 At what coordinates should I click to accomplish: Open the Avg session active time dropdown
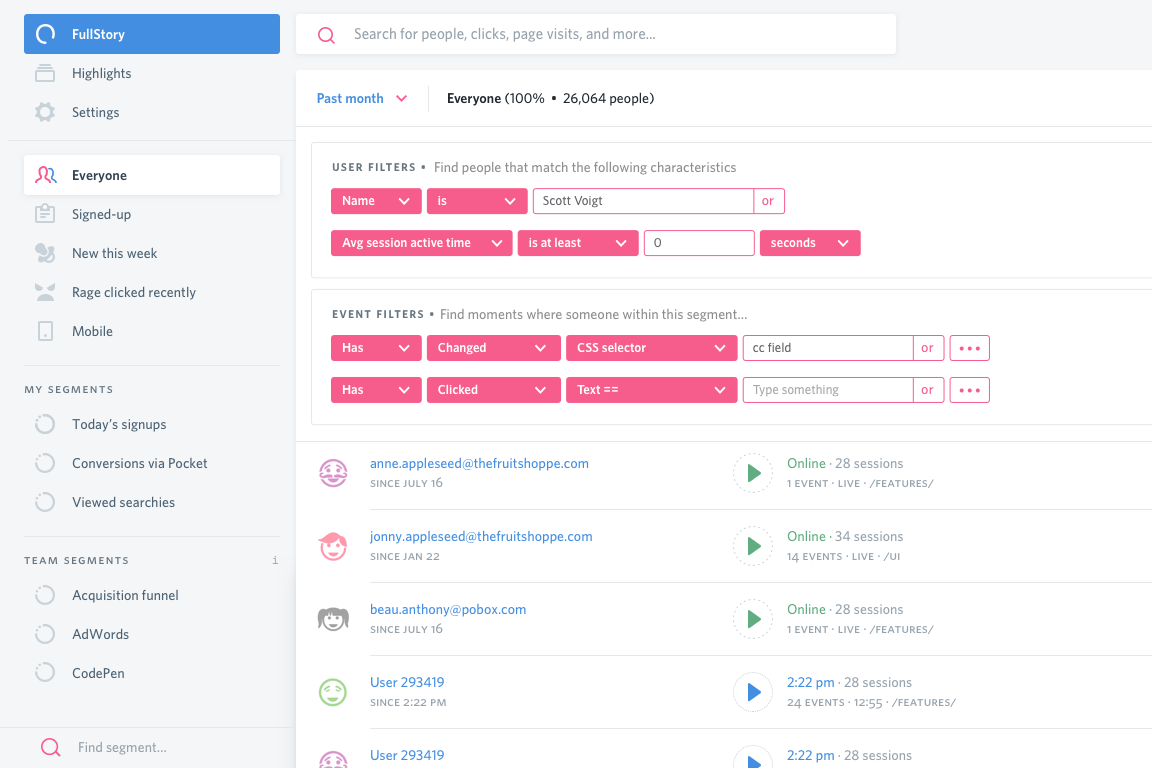(421, 243)
